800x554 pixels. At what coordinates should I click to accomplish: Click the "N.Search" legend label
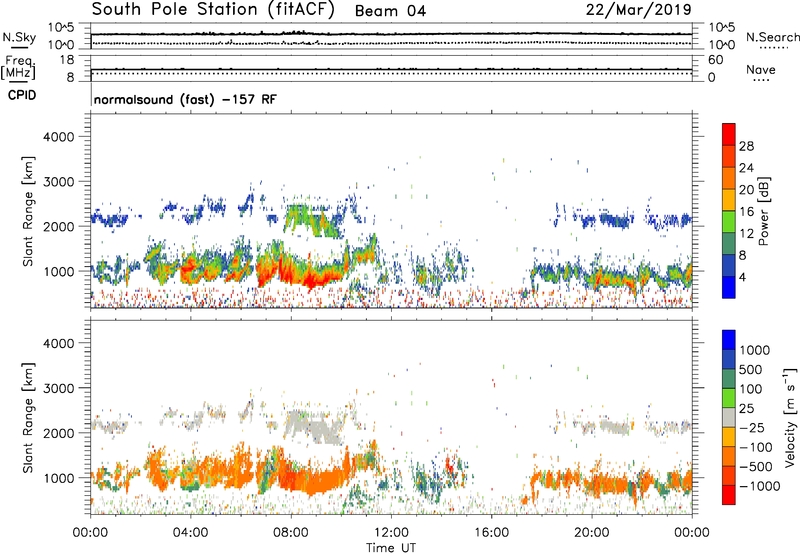(x=772, y=37)
